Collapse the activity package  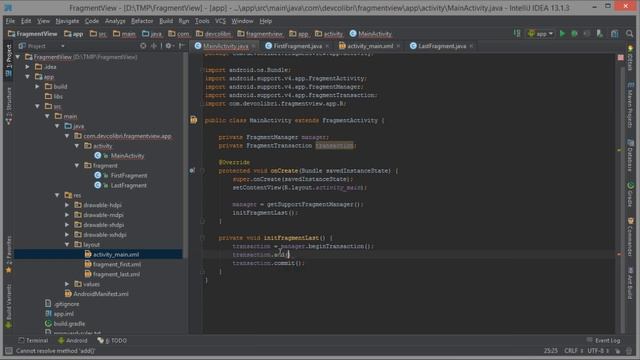pyautogui.click(x=77, y=146)
